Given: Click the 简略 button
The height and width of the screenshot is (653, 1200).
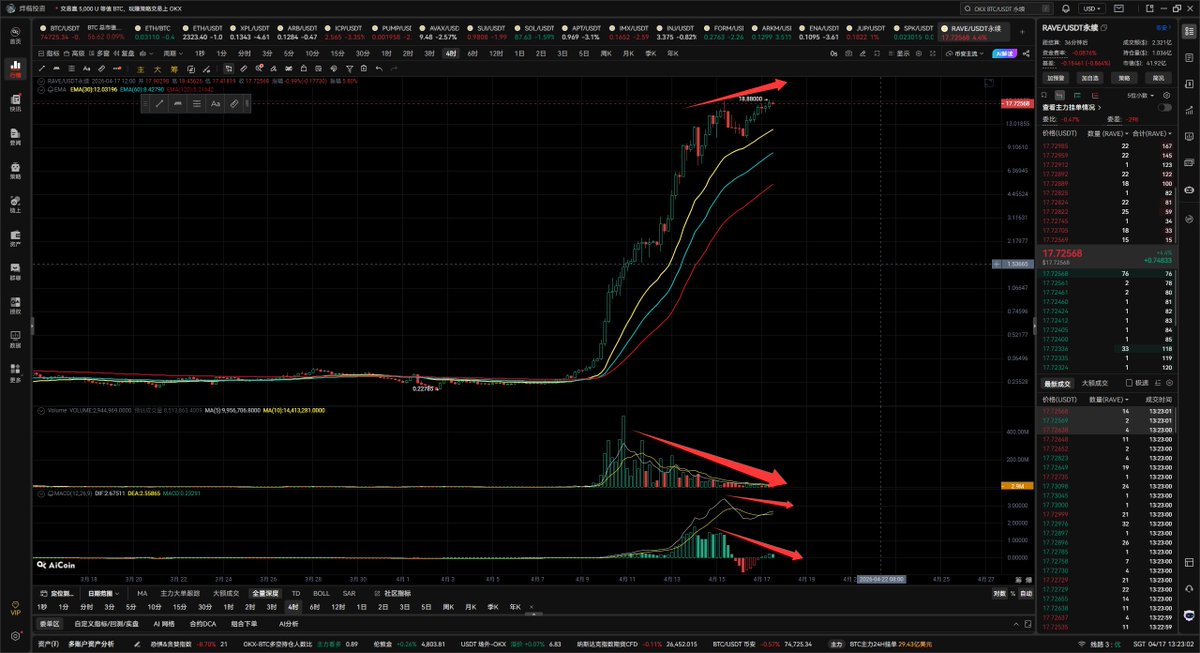Looking at the screenshot, I should pyautogui.click(x=1124, y=78).
